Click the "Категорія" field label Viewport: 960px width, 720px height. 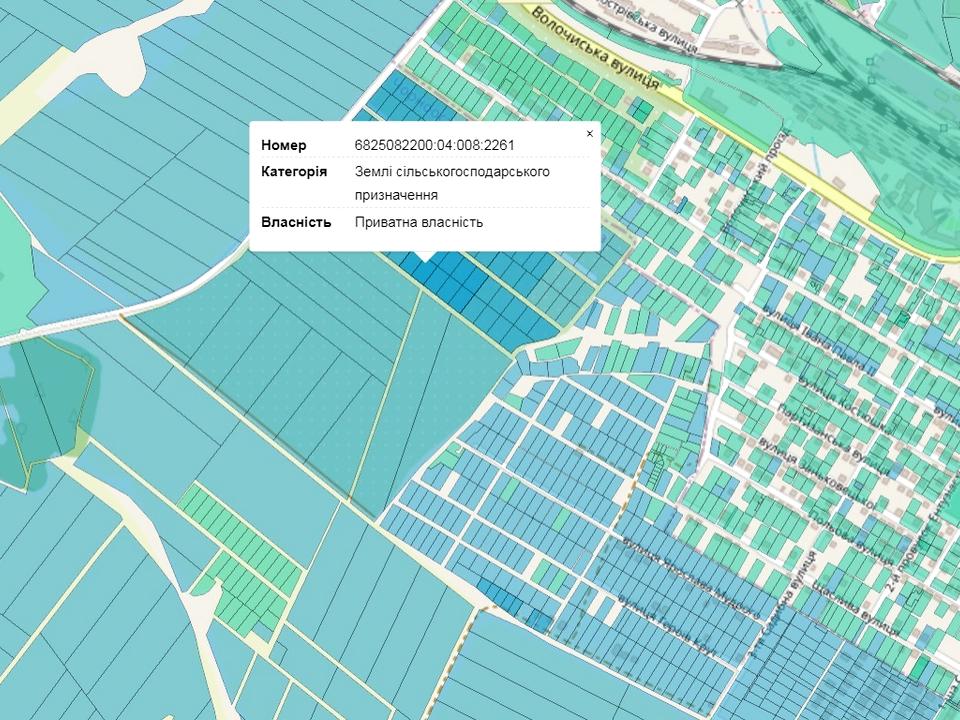293,172
